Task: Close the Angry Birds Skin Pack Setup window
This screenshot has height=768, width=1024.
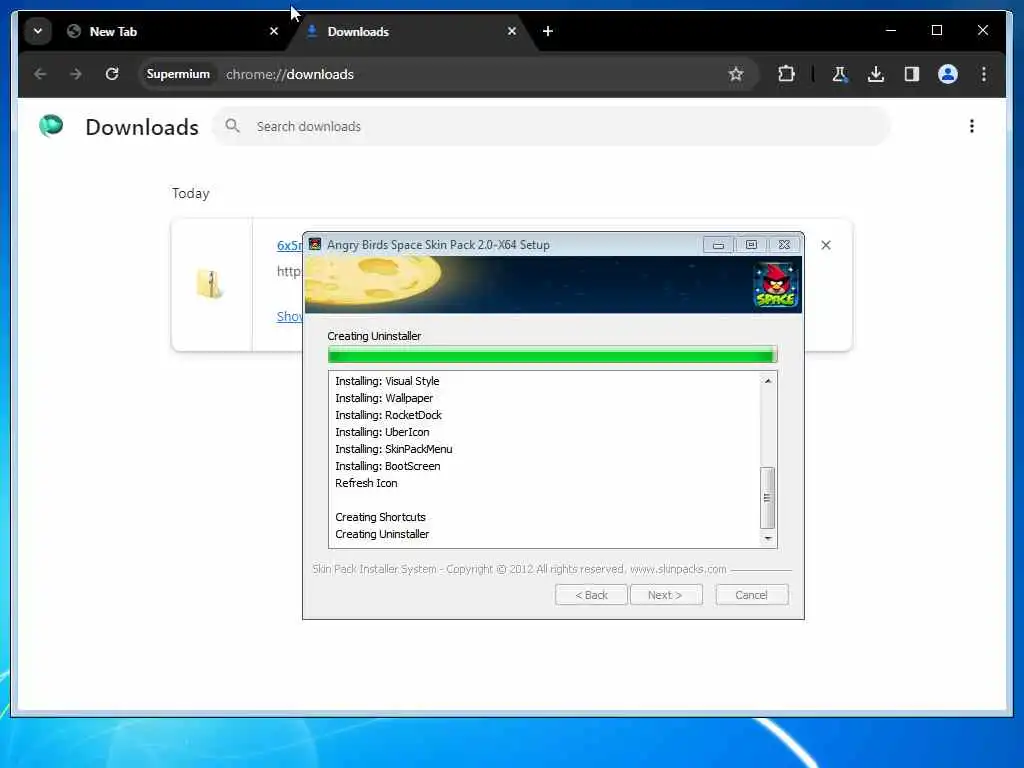Action: pos(784,245)
